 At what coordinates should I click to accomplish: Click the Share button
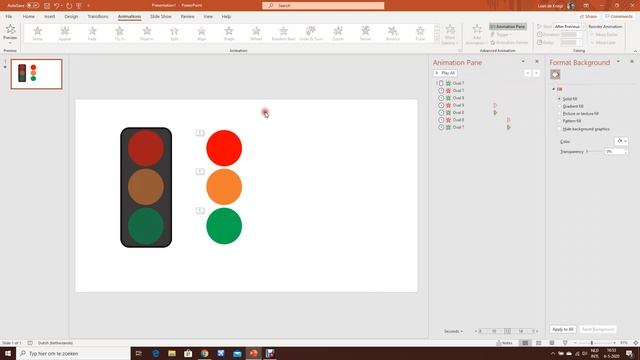pyautogui.click(x=588, y=16)
